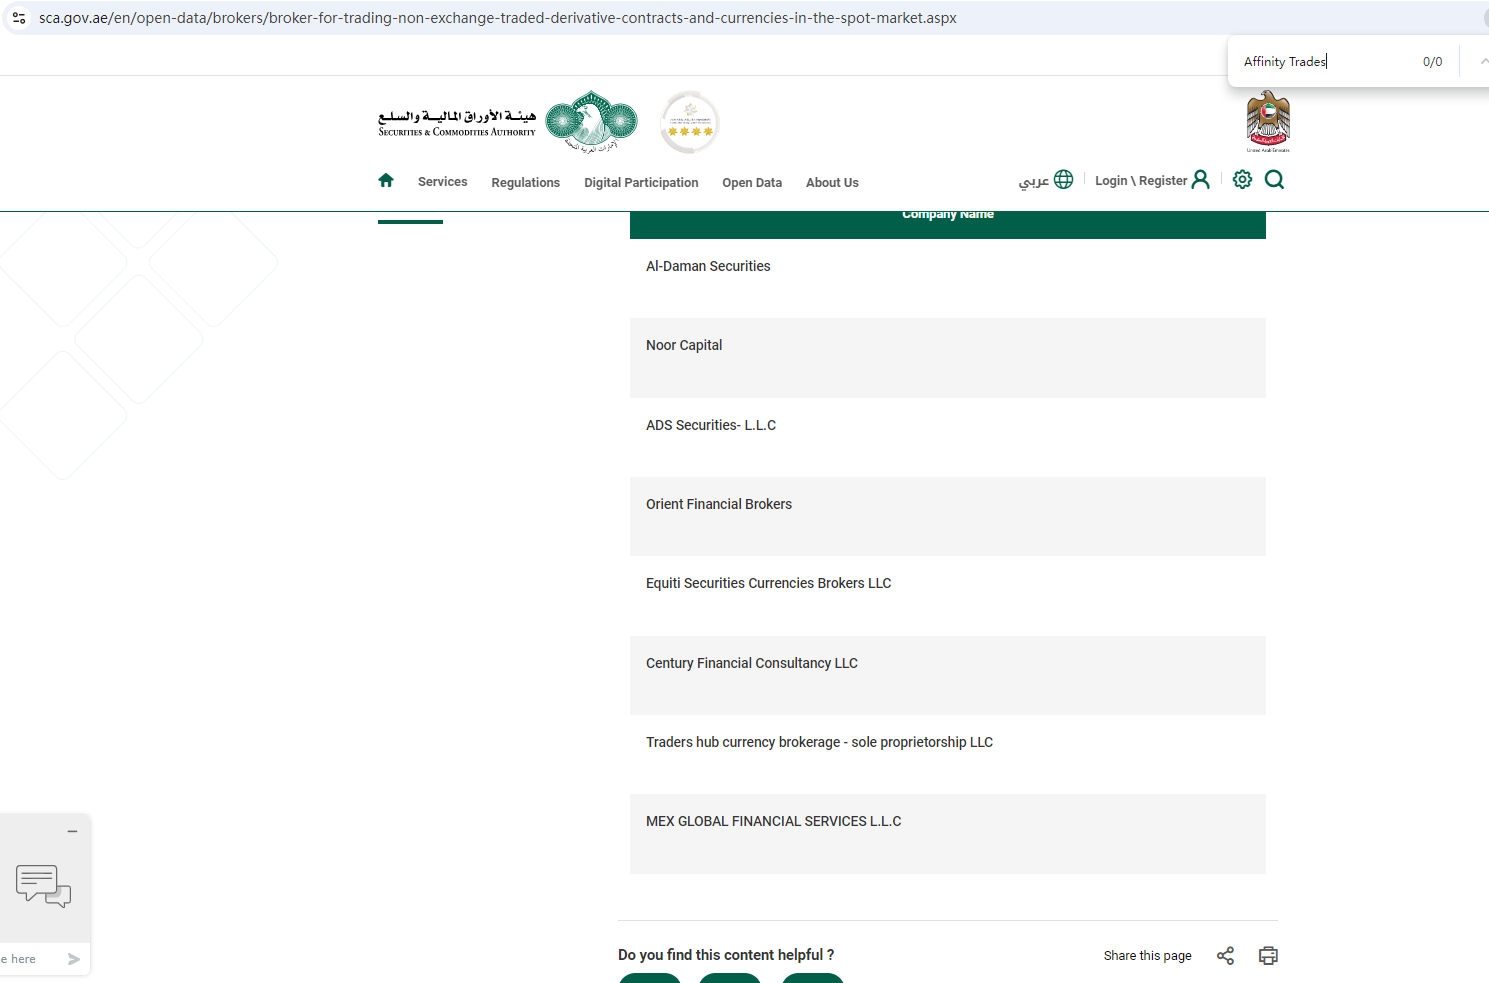Screen dimensions: 1489x983
Task: Open the Digital Participation menu
Action: tap(641, 183)
